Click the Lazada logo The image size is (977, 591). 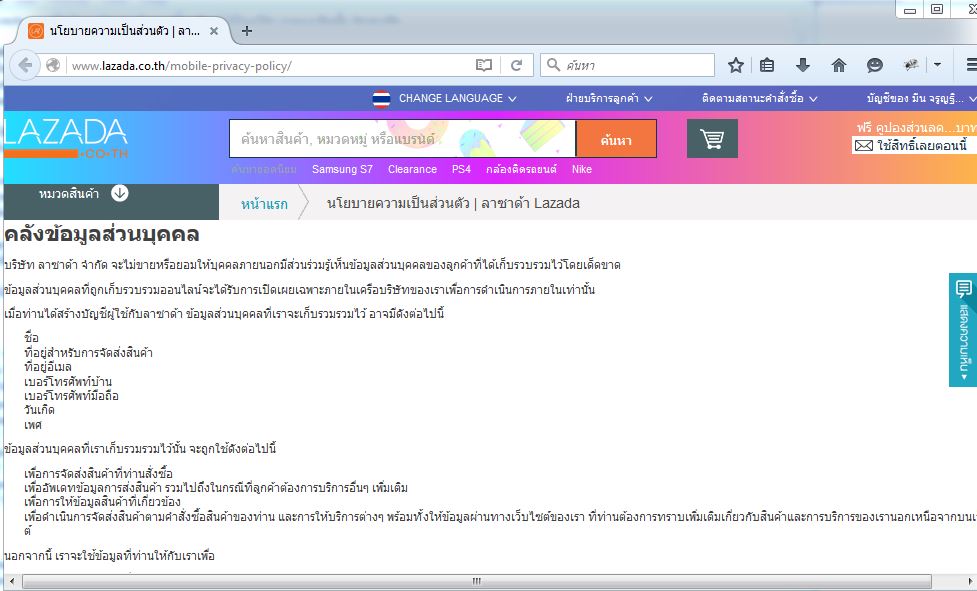(x=65, y=138)
